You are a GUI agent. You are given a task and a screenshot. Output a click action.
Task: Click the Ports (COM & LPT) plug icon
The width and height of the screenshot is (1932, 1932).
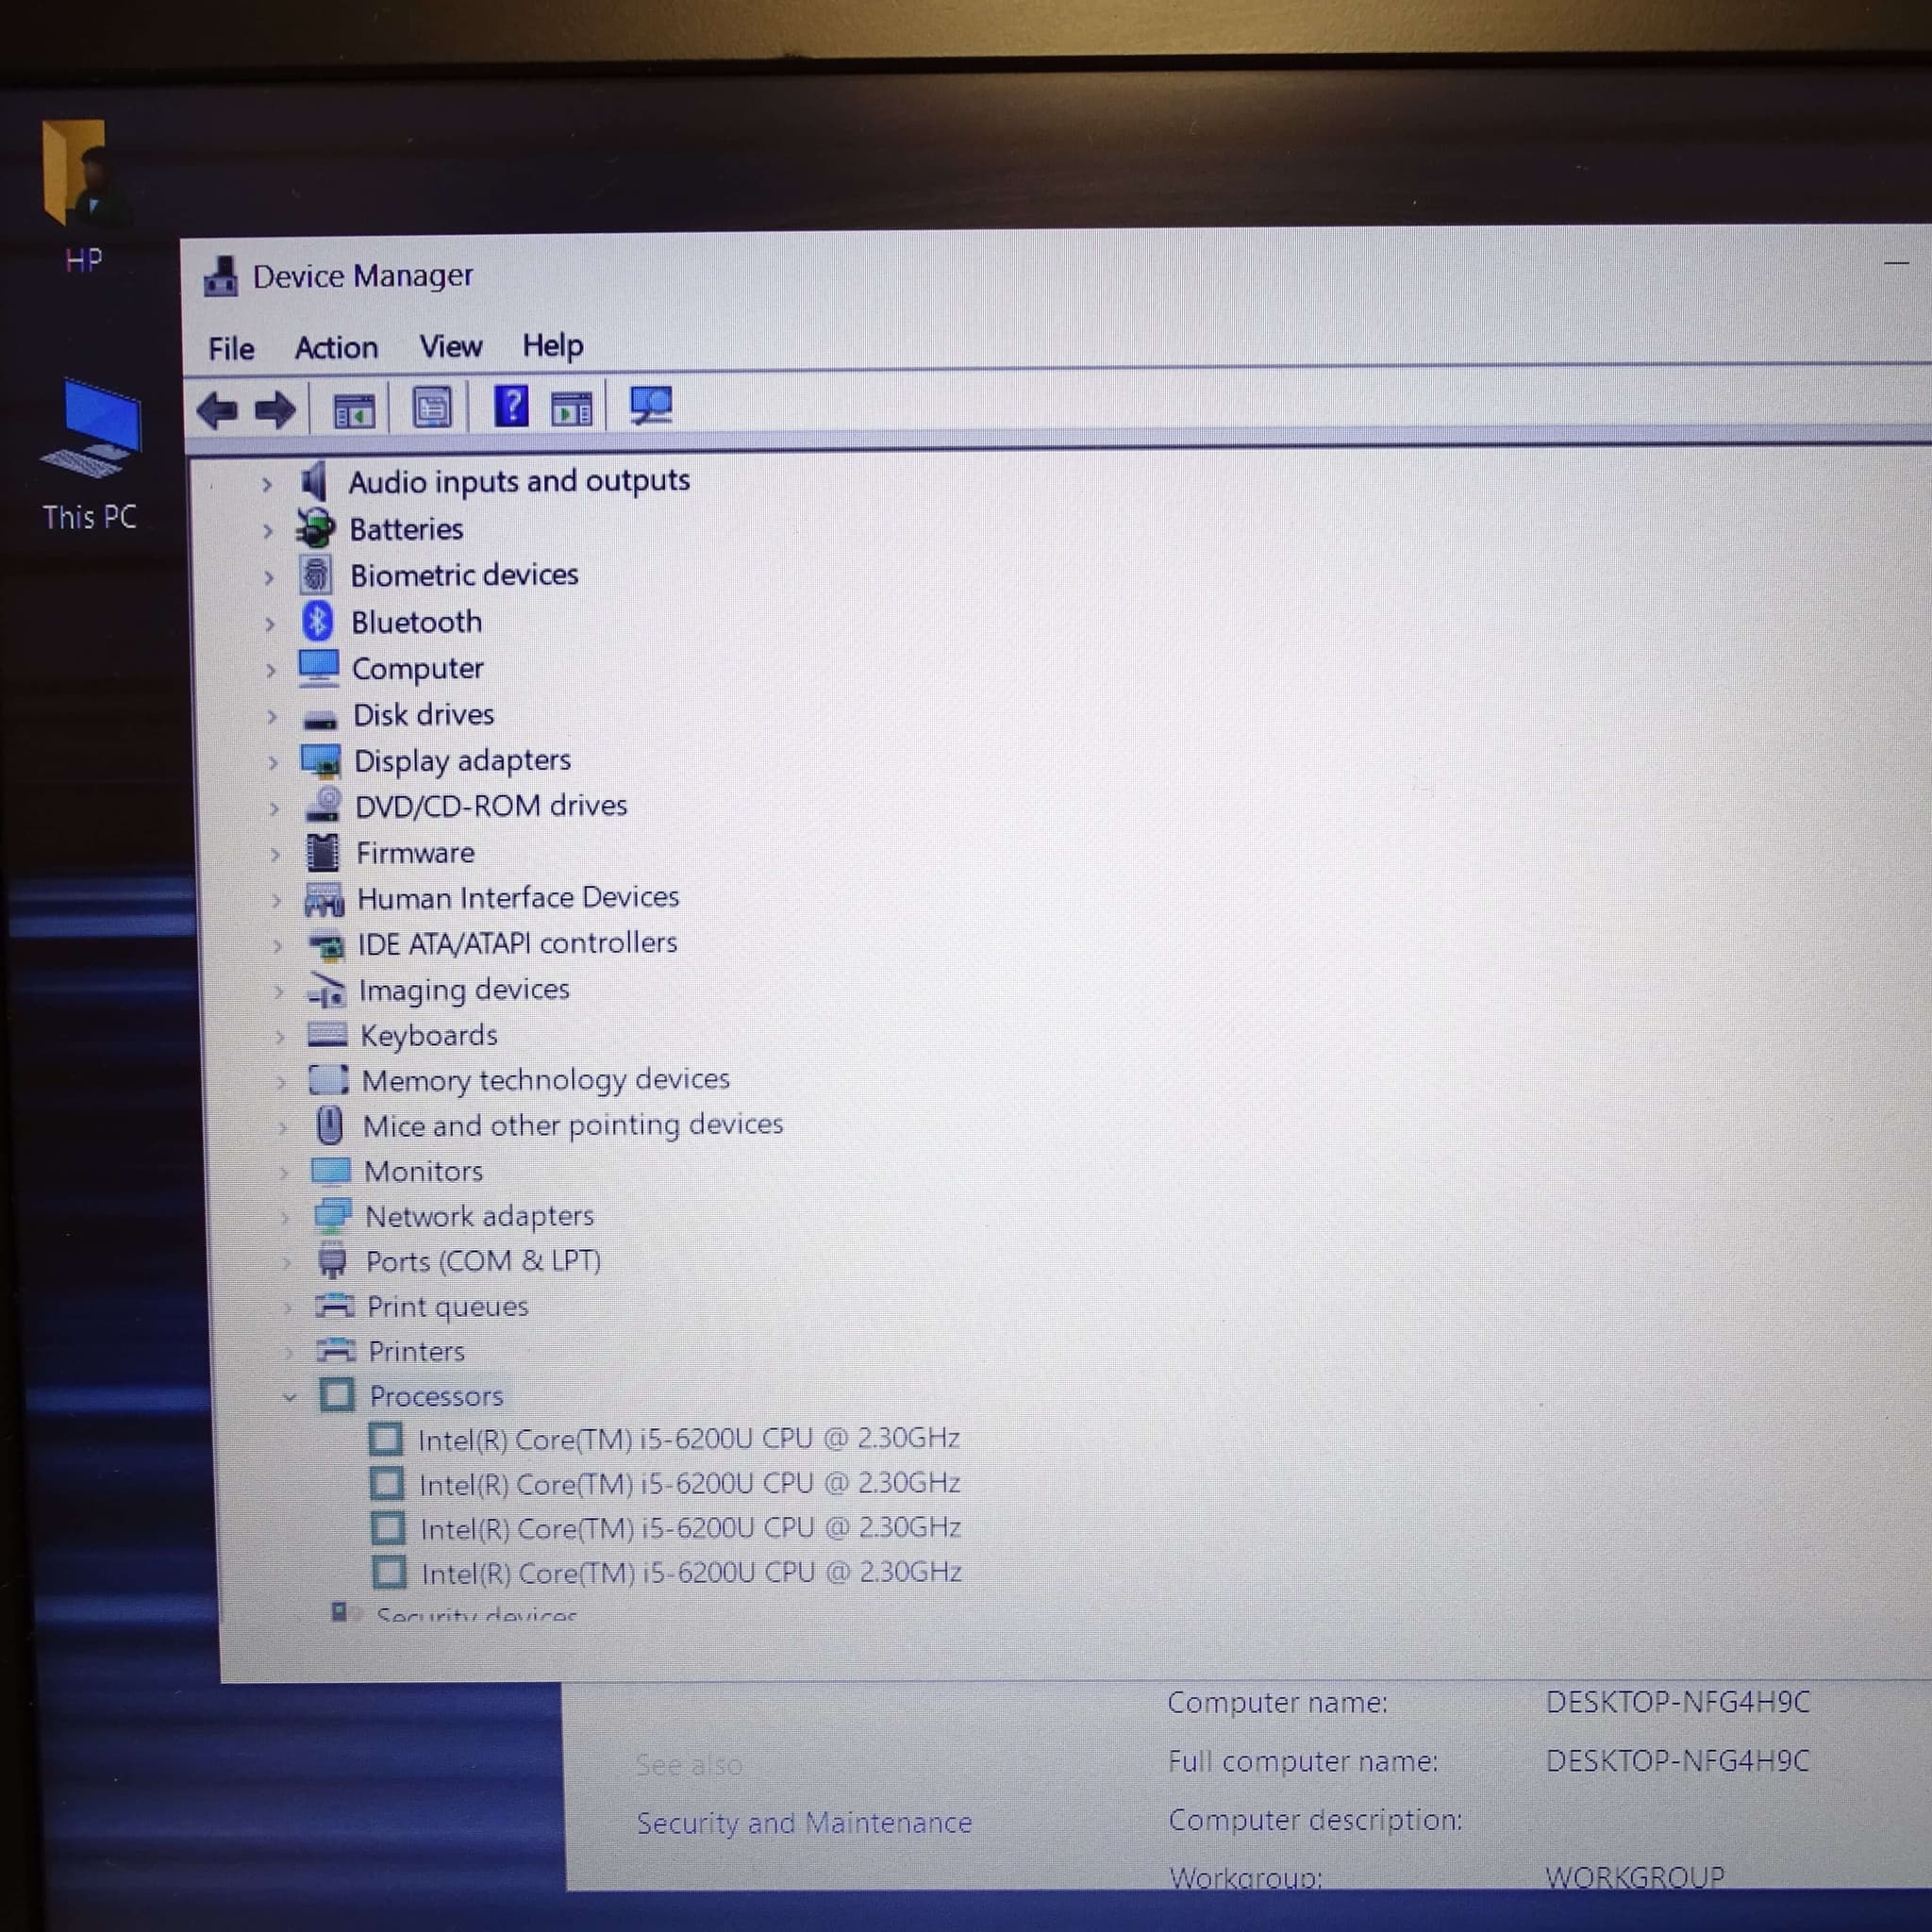click(x=332, y=1261)
